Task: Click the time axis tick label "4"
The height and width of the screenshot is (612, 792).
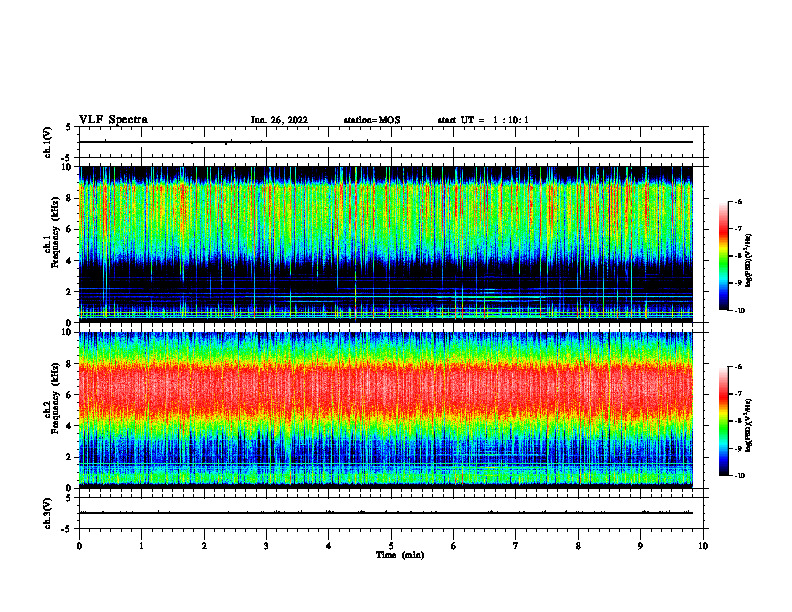Action: click(x=329, y=546)
